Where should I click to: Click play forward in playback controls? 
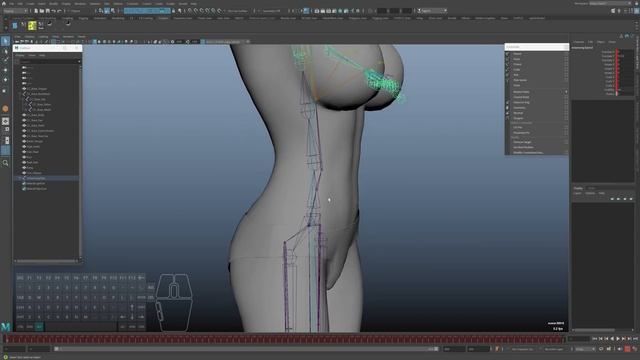(x=618, y=339)
